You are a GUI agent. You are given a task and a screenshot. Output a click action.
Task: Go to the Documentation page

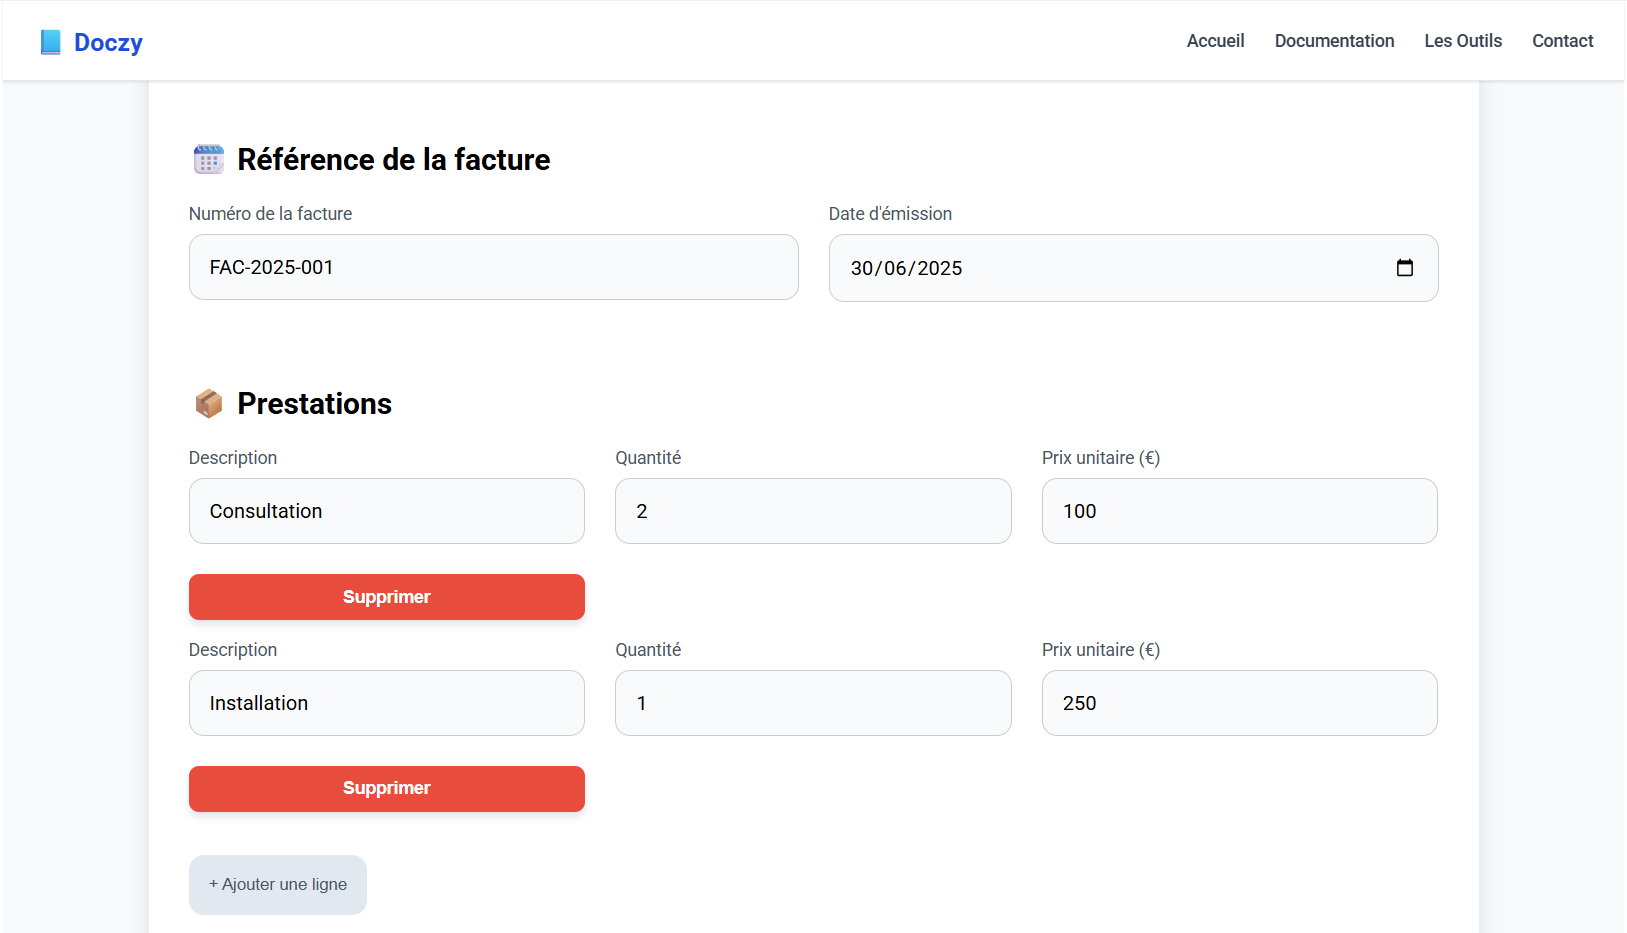[1334, 41]
